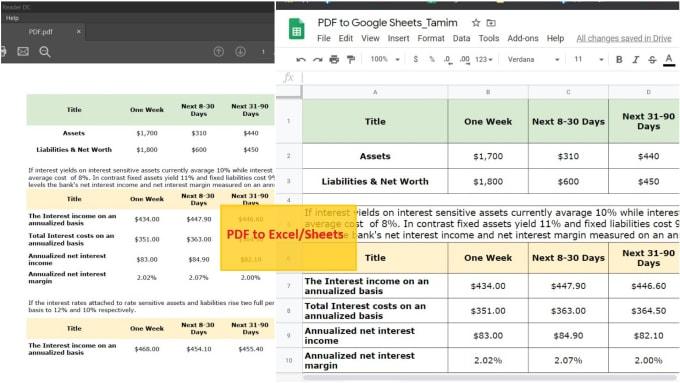
Task: Open the File menu in Sheets
Action: [324, 38]
